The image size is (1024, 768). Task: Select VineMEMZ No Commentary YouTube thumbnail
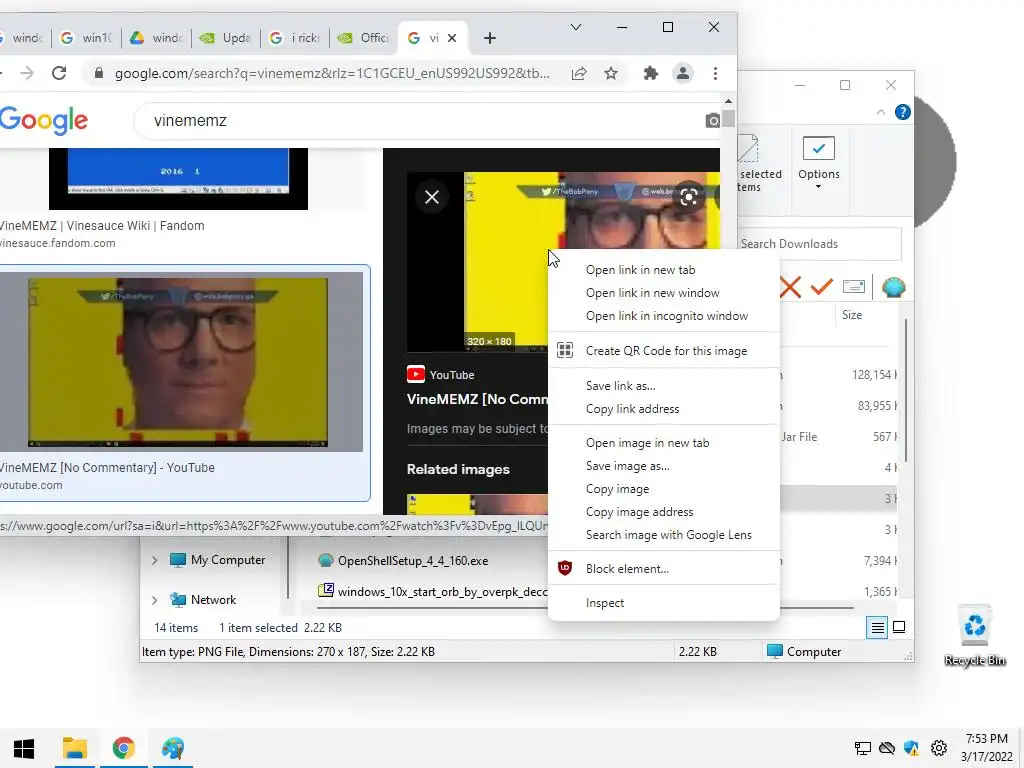click(181, 362)
